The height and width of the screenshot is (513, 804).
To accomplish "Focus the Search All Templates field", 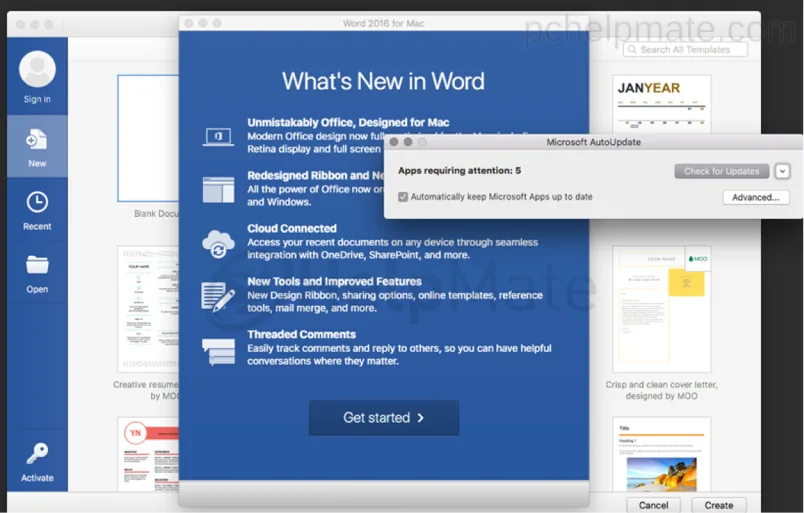I will tap(685, 49).
